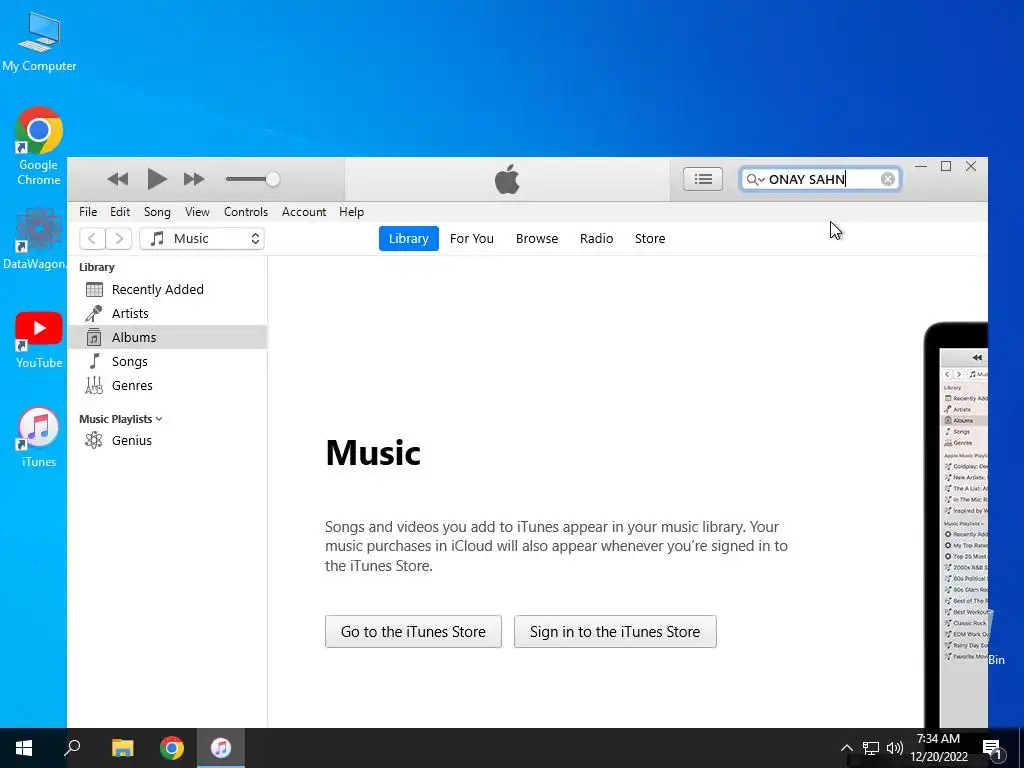Click the network tray icon
1024x768 pixels.
(x=871, y=748)
